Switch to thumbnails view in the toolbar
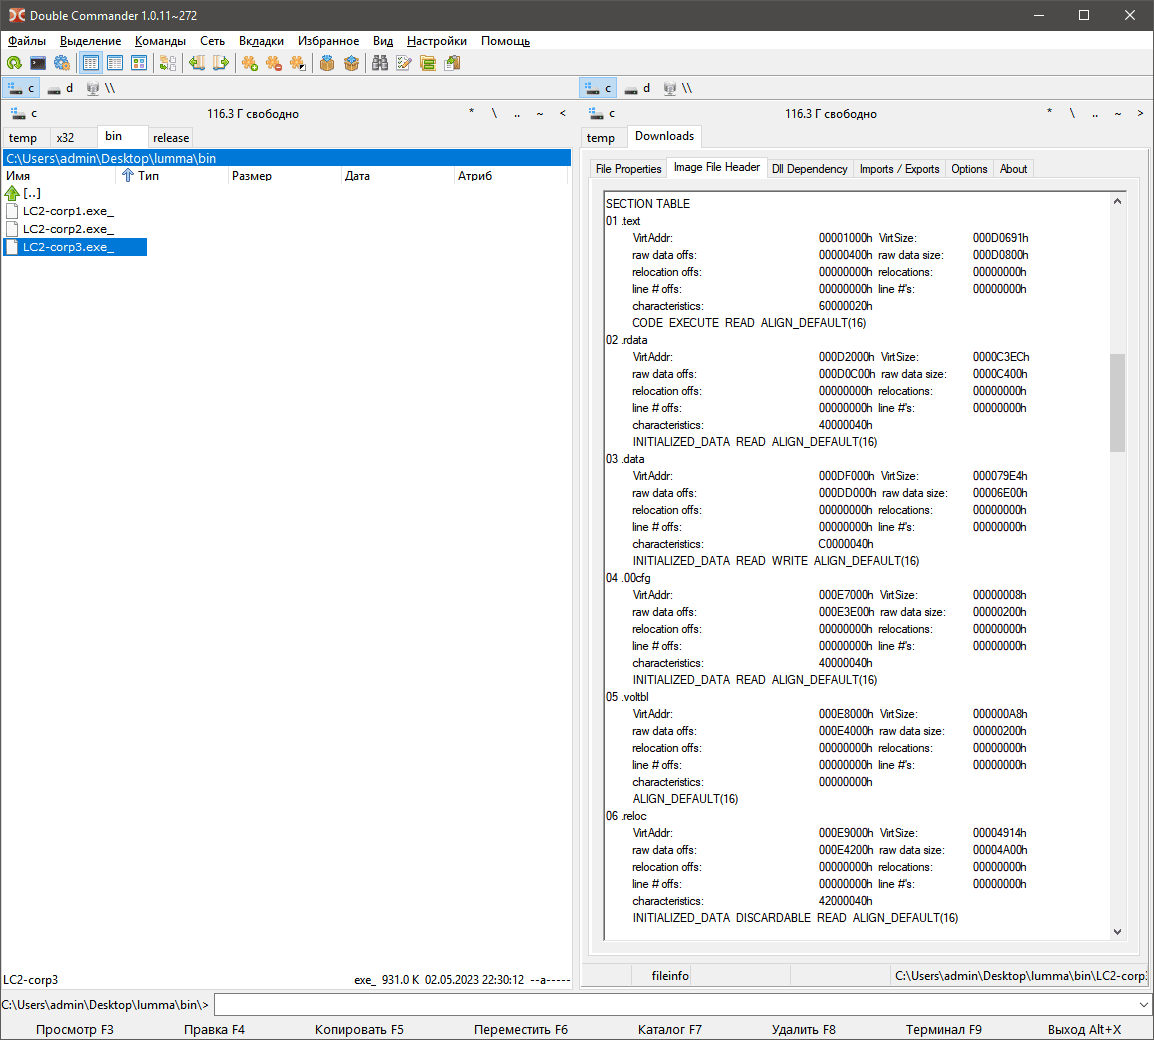Screen dimensions: 1154x1040 pyautogui.click(x=139, y=63)
